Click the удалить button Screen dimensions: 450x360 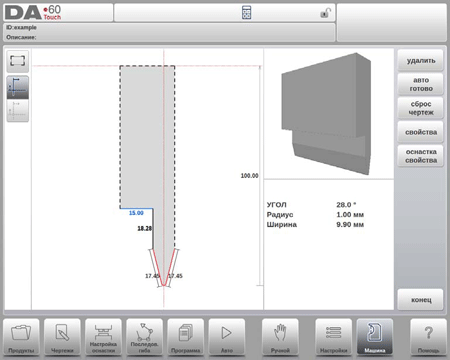click(x=421, y=61)
